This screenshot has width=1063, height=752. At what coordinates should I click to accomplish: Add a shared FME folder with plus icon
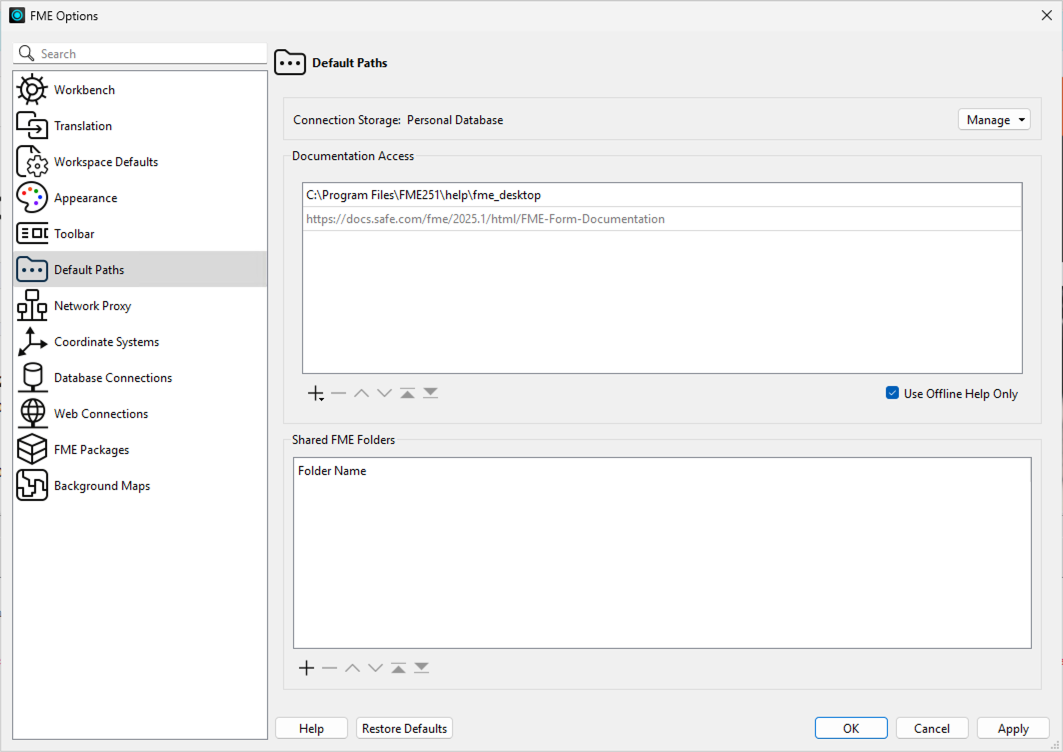306,668
